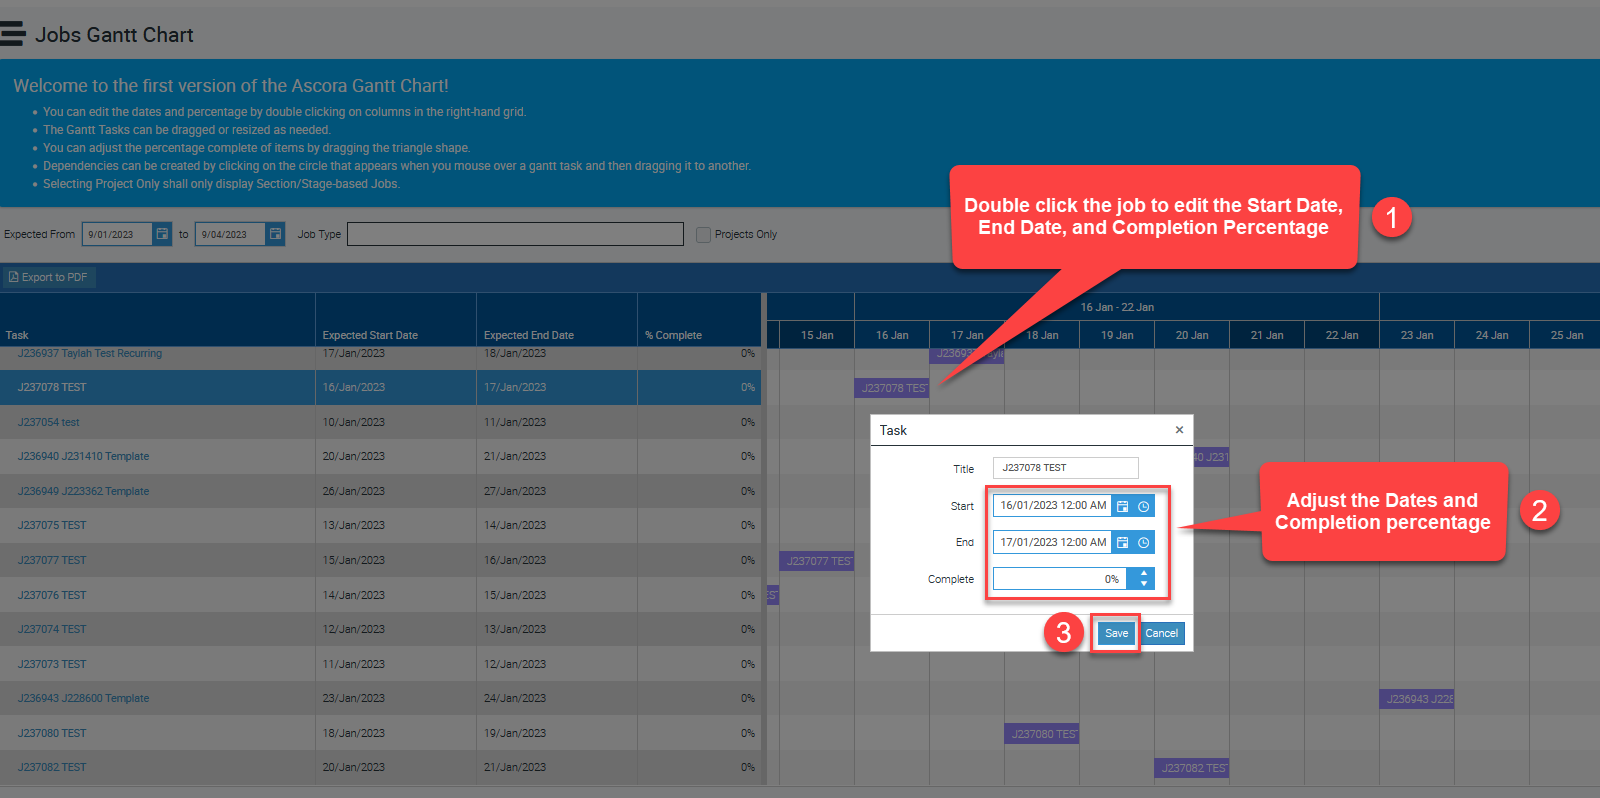The width and height of the screenshot is (1600, 798).
Task: Open the hamburger navigation menu
Action: tap(13, 34)
